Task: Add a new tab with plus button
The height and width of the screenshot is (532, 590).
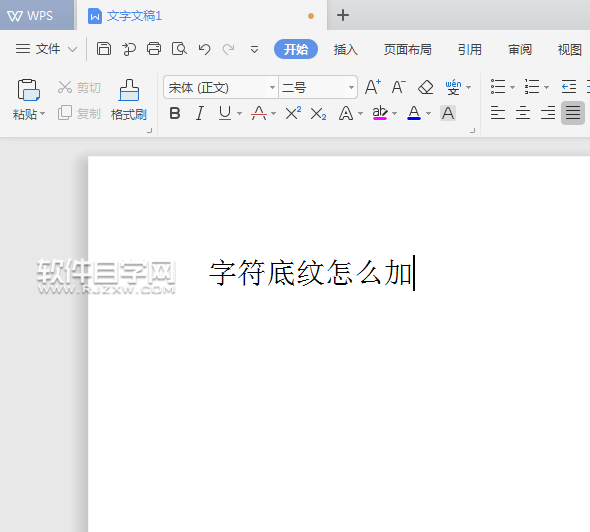Action: pos(343,15)
